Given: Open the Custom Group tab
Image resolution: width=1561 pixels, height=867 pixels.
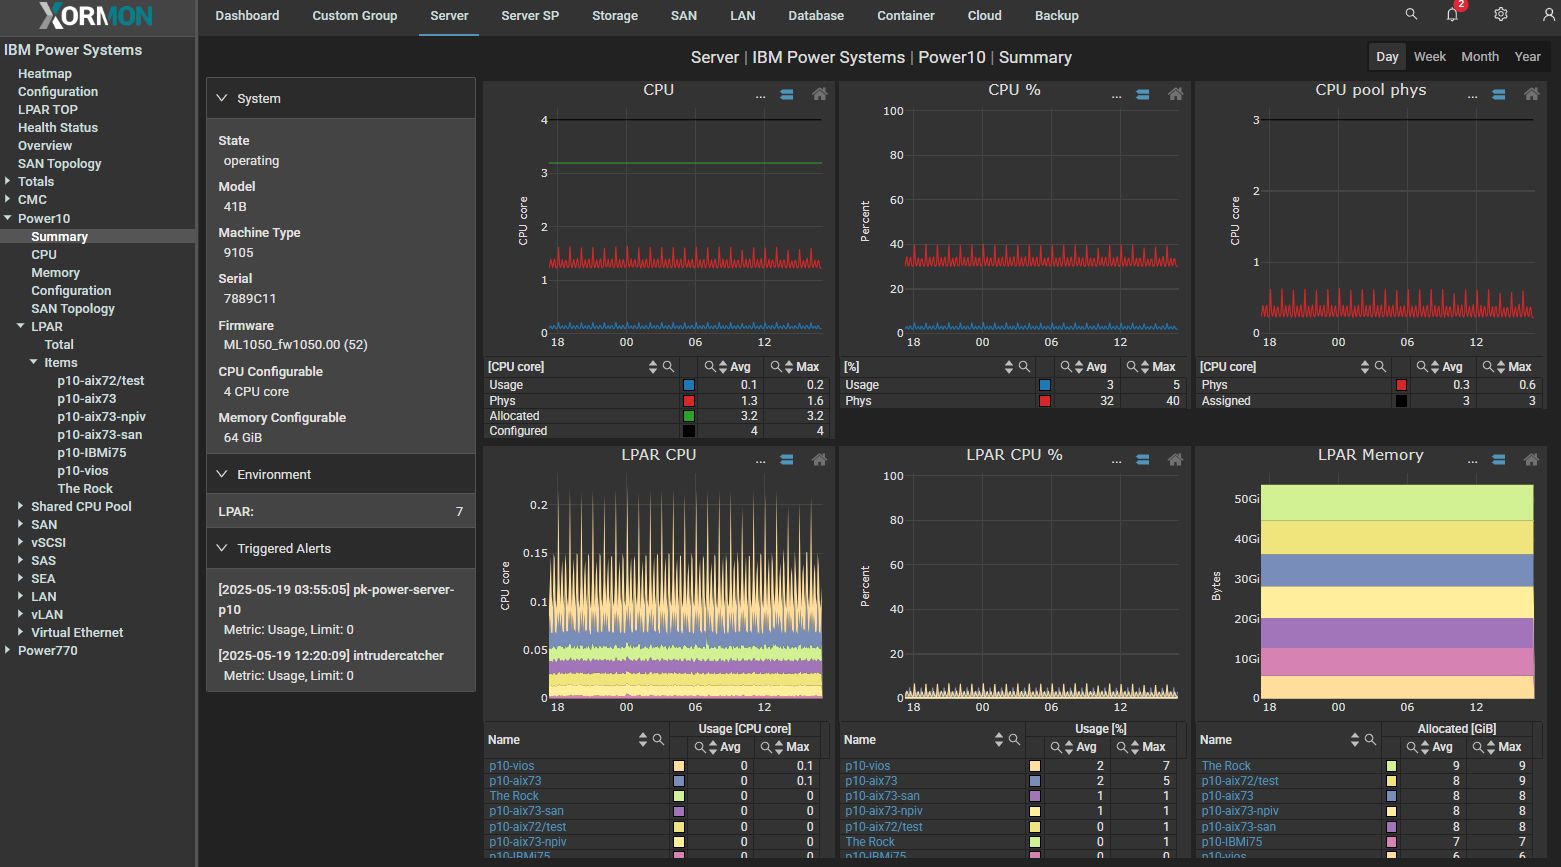Looking at the screenshot, I should 354,16.
